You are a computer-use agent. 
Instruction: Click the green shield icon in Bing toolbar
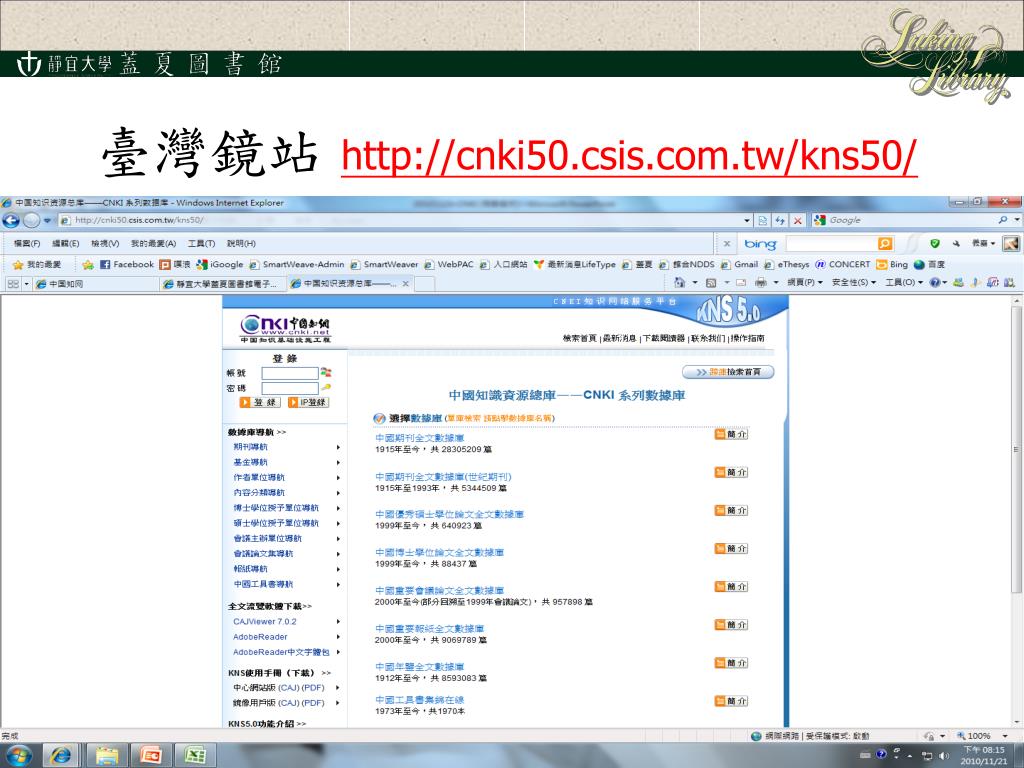click(935, 244)
